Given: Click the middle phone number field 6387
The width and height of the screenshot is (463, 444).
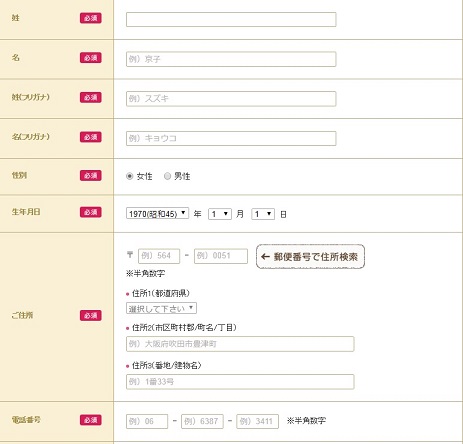Looking at the screenshot, I should pos(202,421).
